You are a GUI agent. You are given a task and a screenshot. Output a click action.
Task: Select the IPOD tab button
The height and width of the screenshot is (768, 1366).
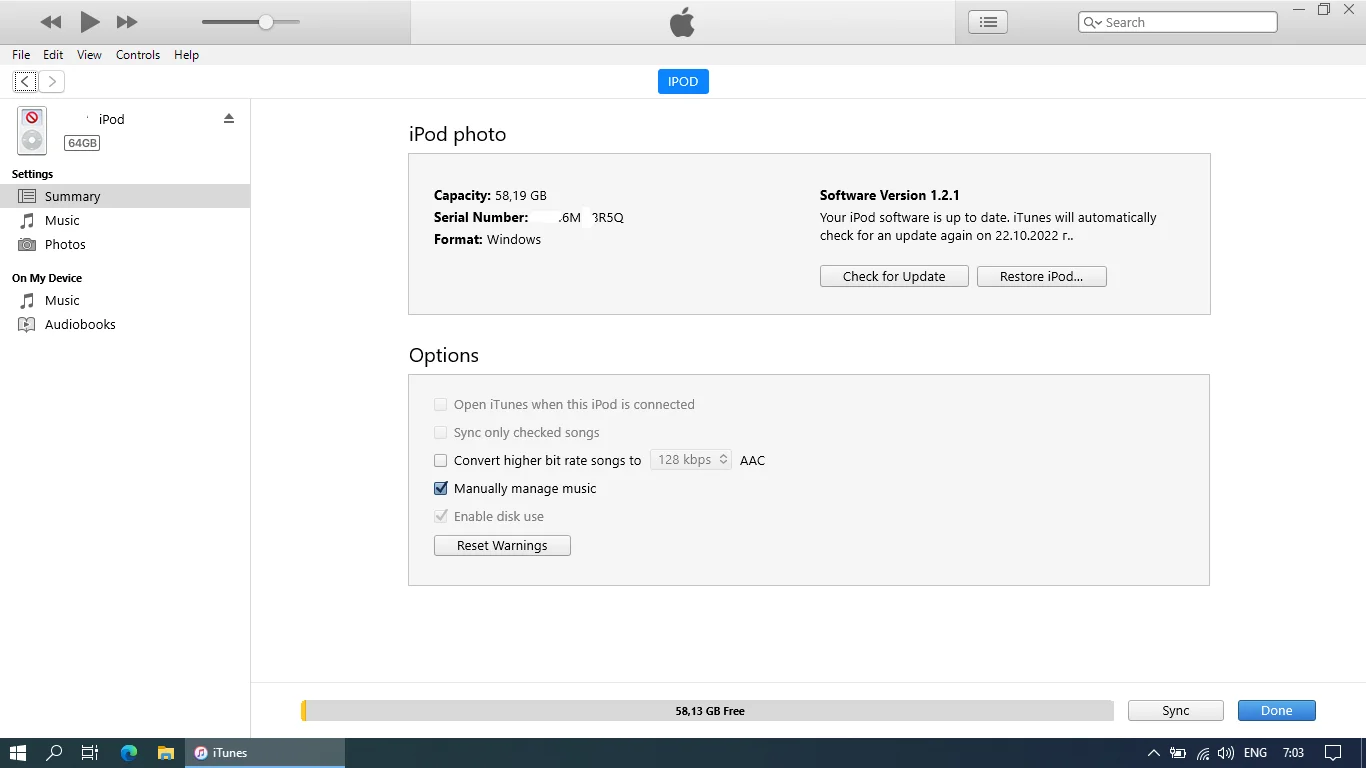tap(683, 82)
